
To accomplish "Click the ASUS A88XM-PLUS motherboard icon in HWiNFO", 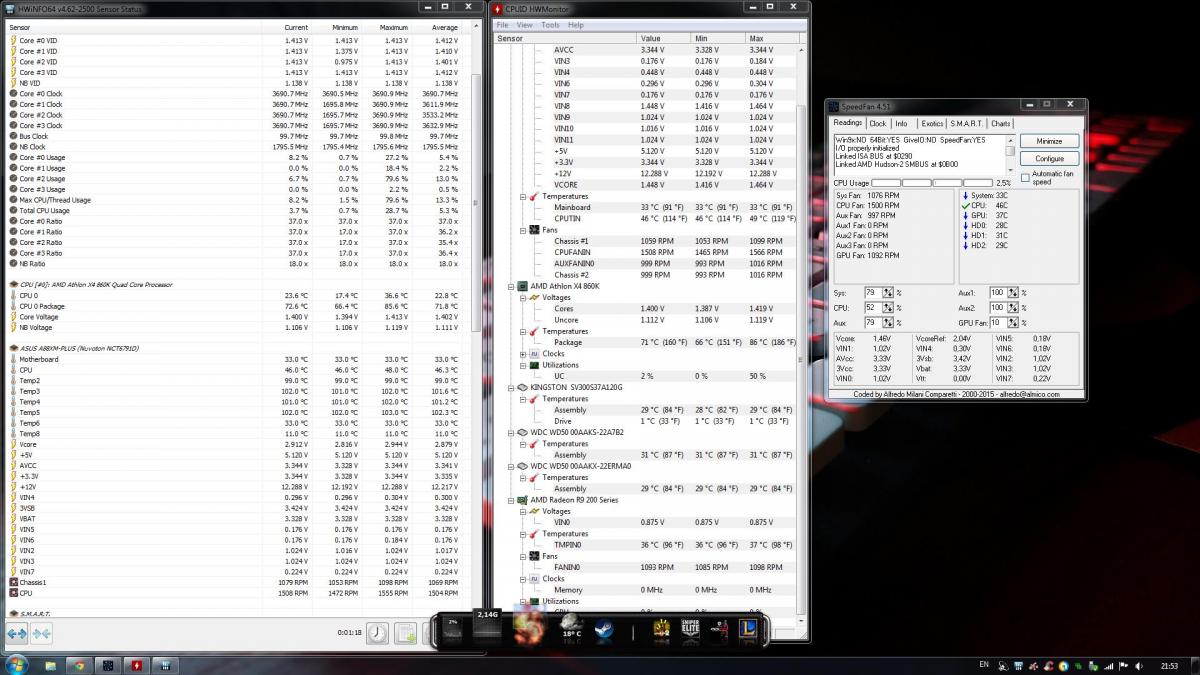I will click(x=13, y=348).
